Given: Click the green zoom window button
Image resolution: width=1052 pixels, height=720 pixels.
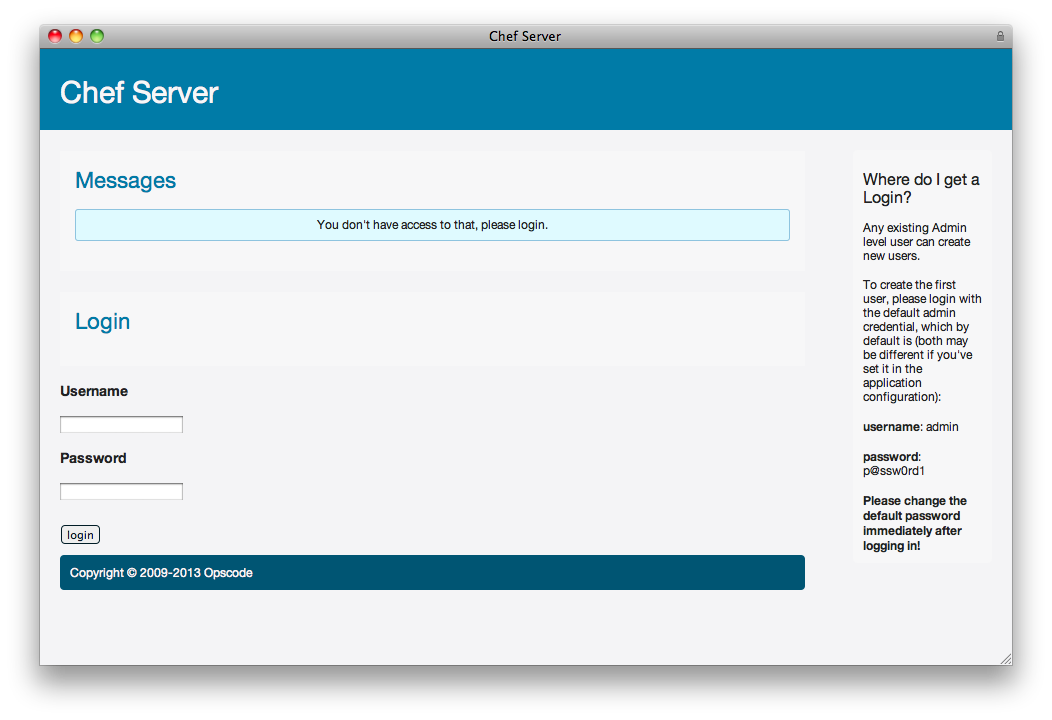Looking at the screenshot, I should 97,35.
